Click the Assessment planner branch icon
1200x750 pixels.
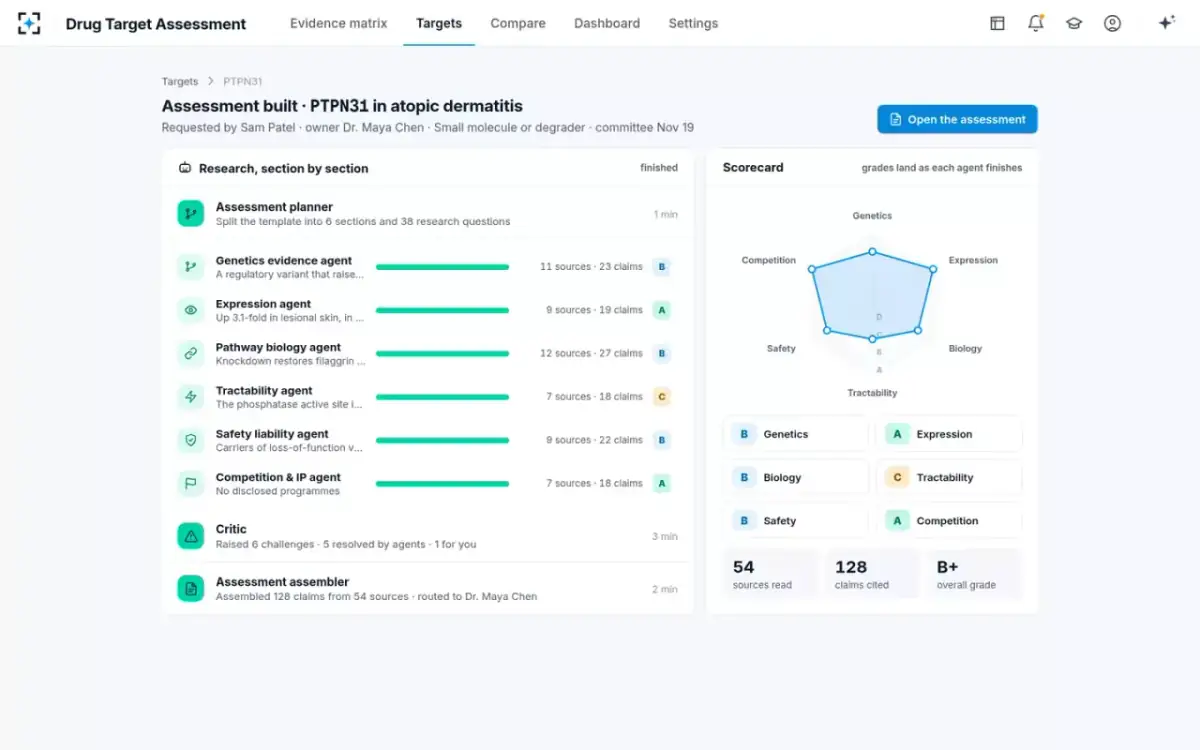coord(190,213)
